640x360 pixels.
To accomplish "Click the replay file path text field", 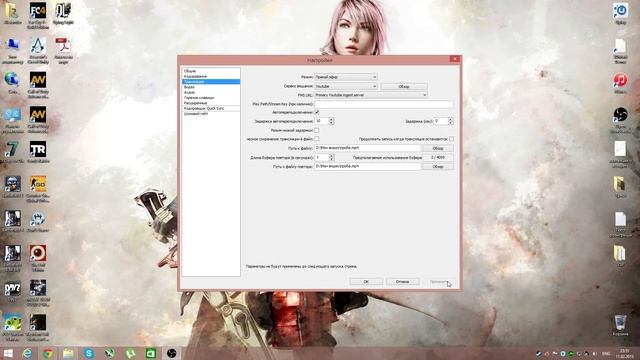I will click(x=367, y=166).
